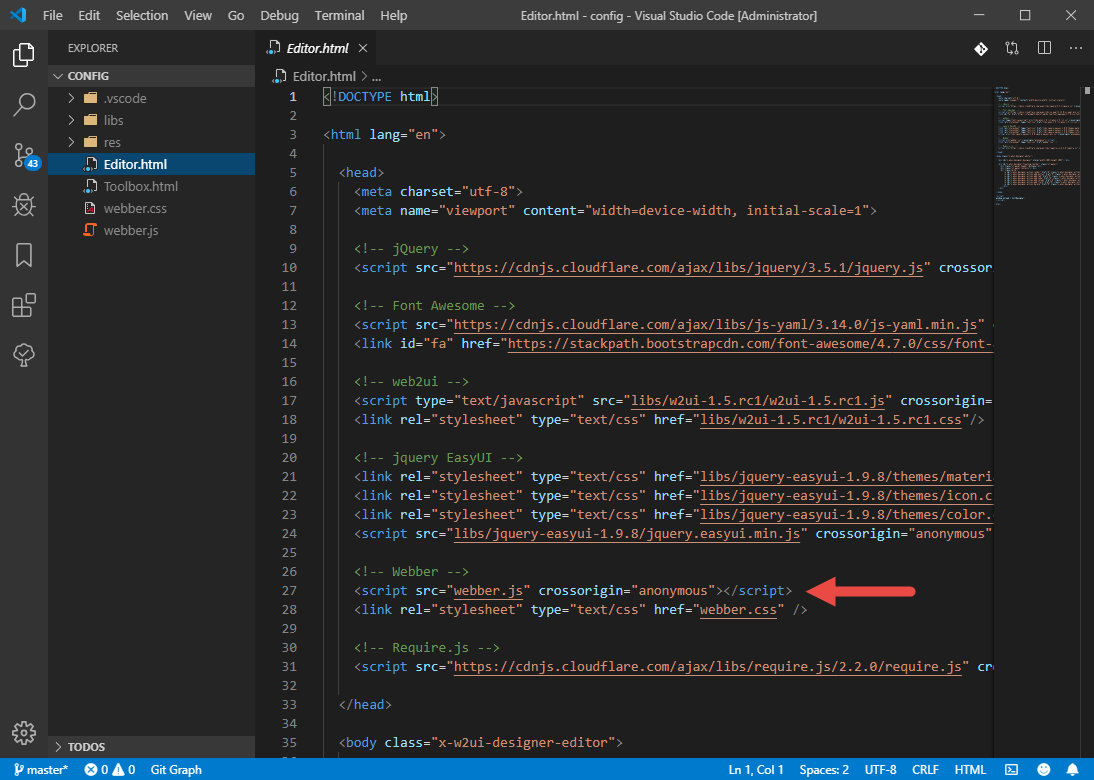Click the w2ui-1.5.rc1.css link on line 18
Image resolution: width=1094 pixels, height=780 pixels.
point(830,419)
